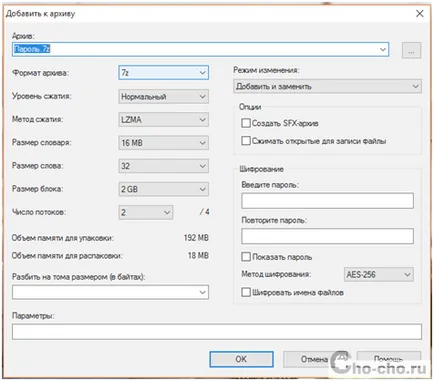Open the 'Формат архива' 7z dropdown

pyautogui.click(x=164, y=73)
